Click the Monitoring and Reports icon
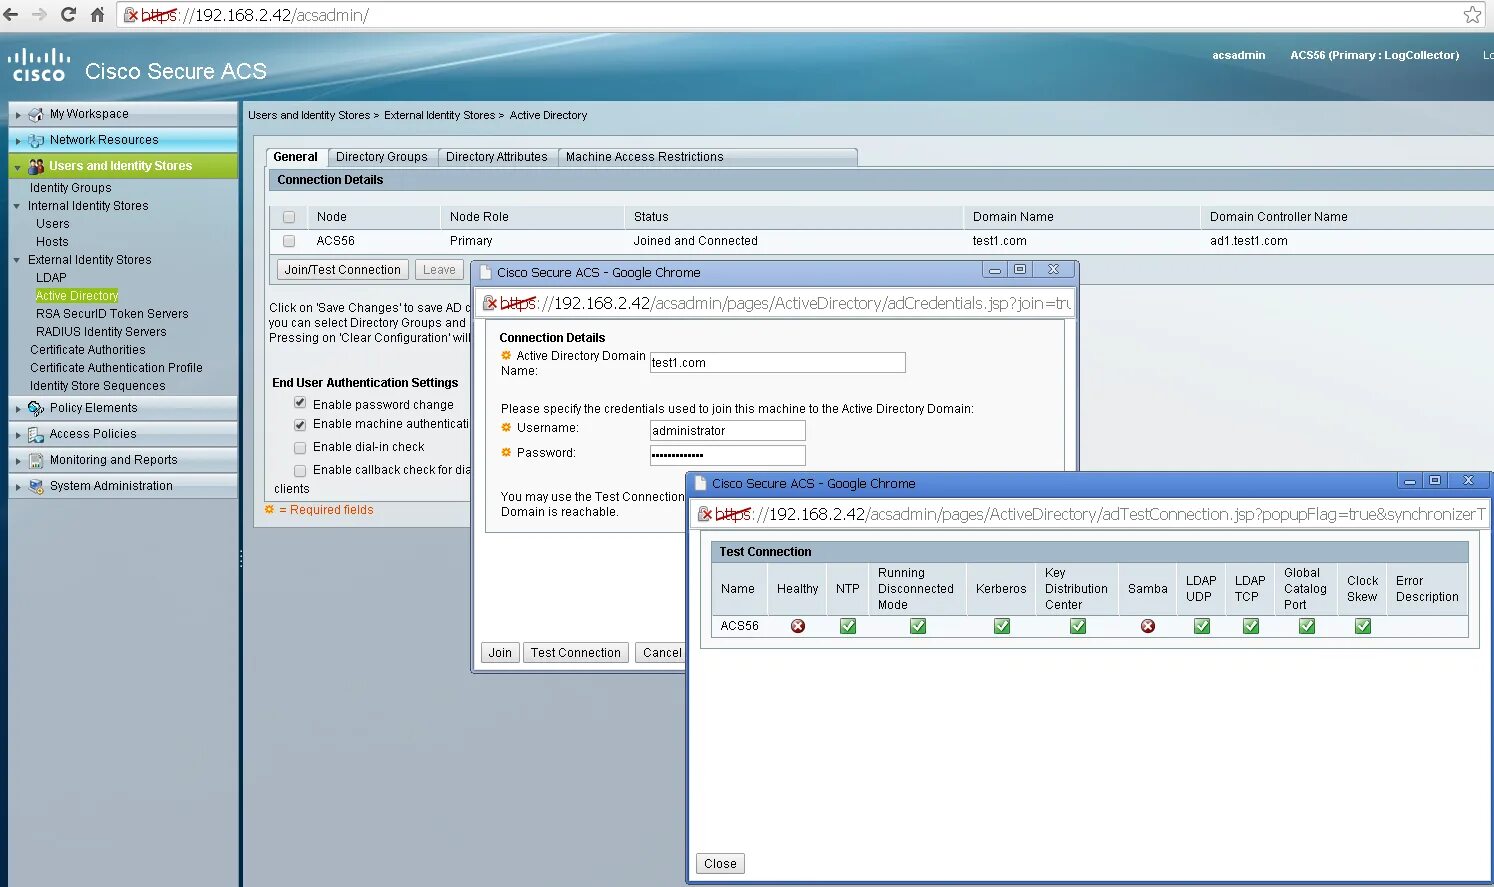Screen dimensions: 1494x887 point(36,460)
